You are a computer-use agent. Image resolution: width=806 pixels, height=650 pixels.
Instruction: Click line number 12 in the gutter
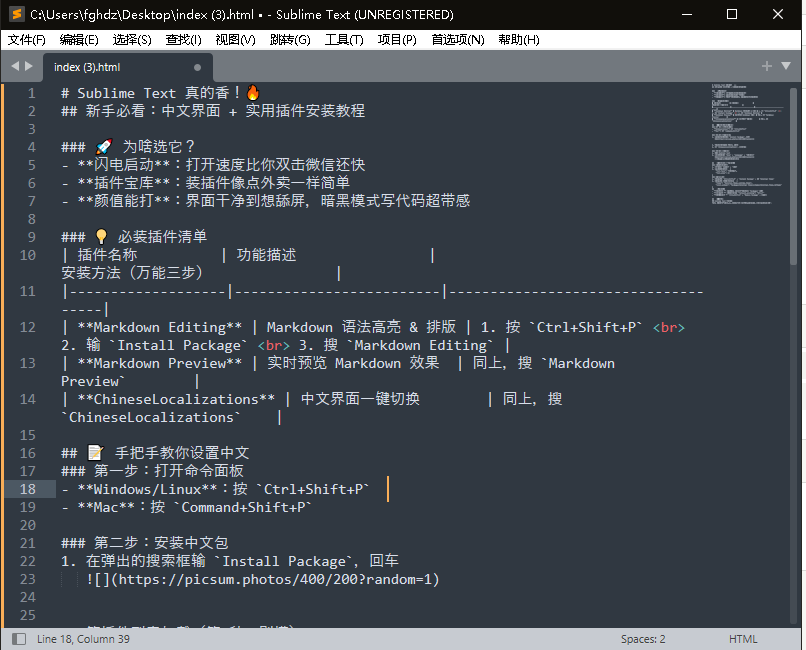[x=28, y=327]
